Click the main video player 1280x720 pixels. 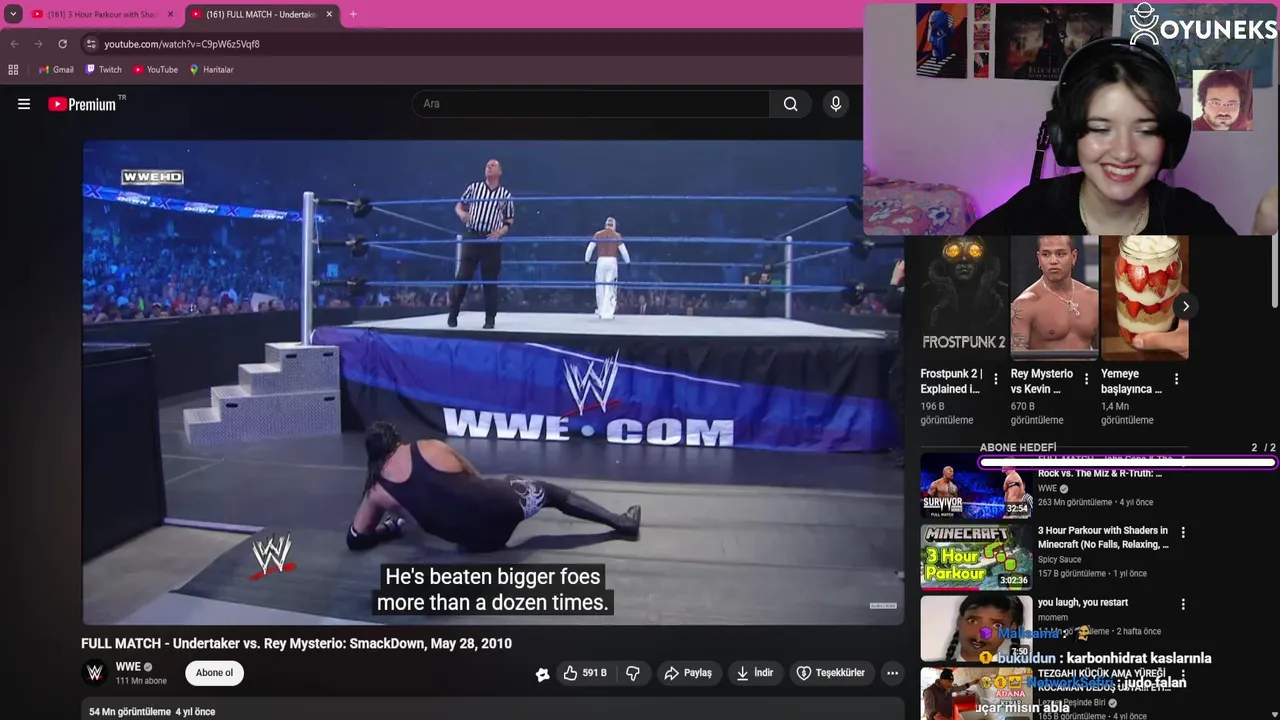coord(493,383)
